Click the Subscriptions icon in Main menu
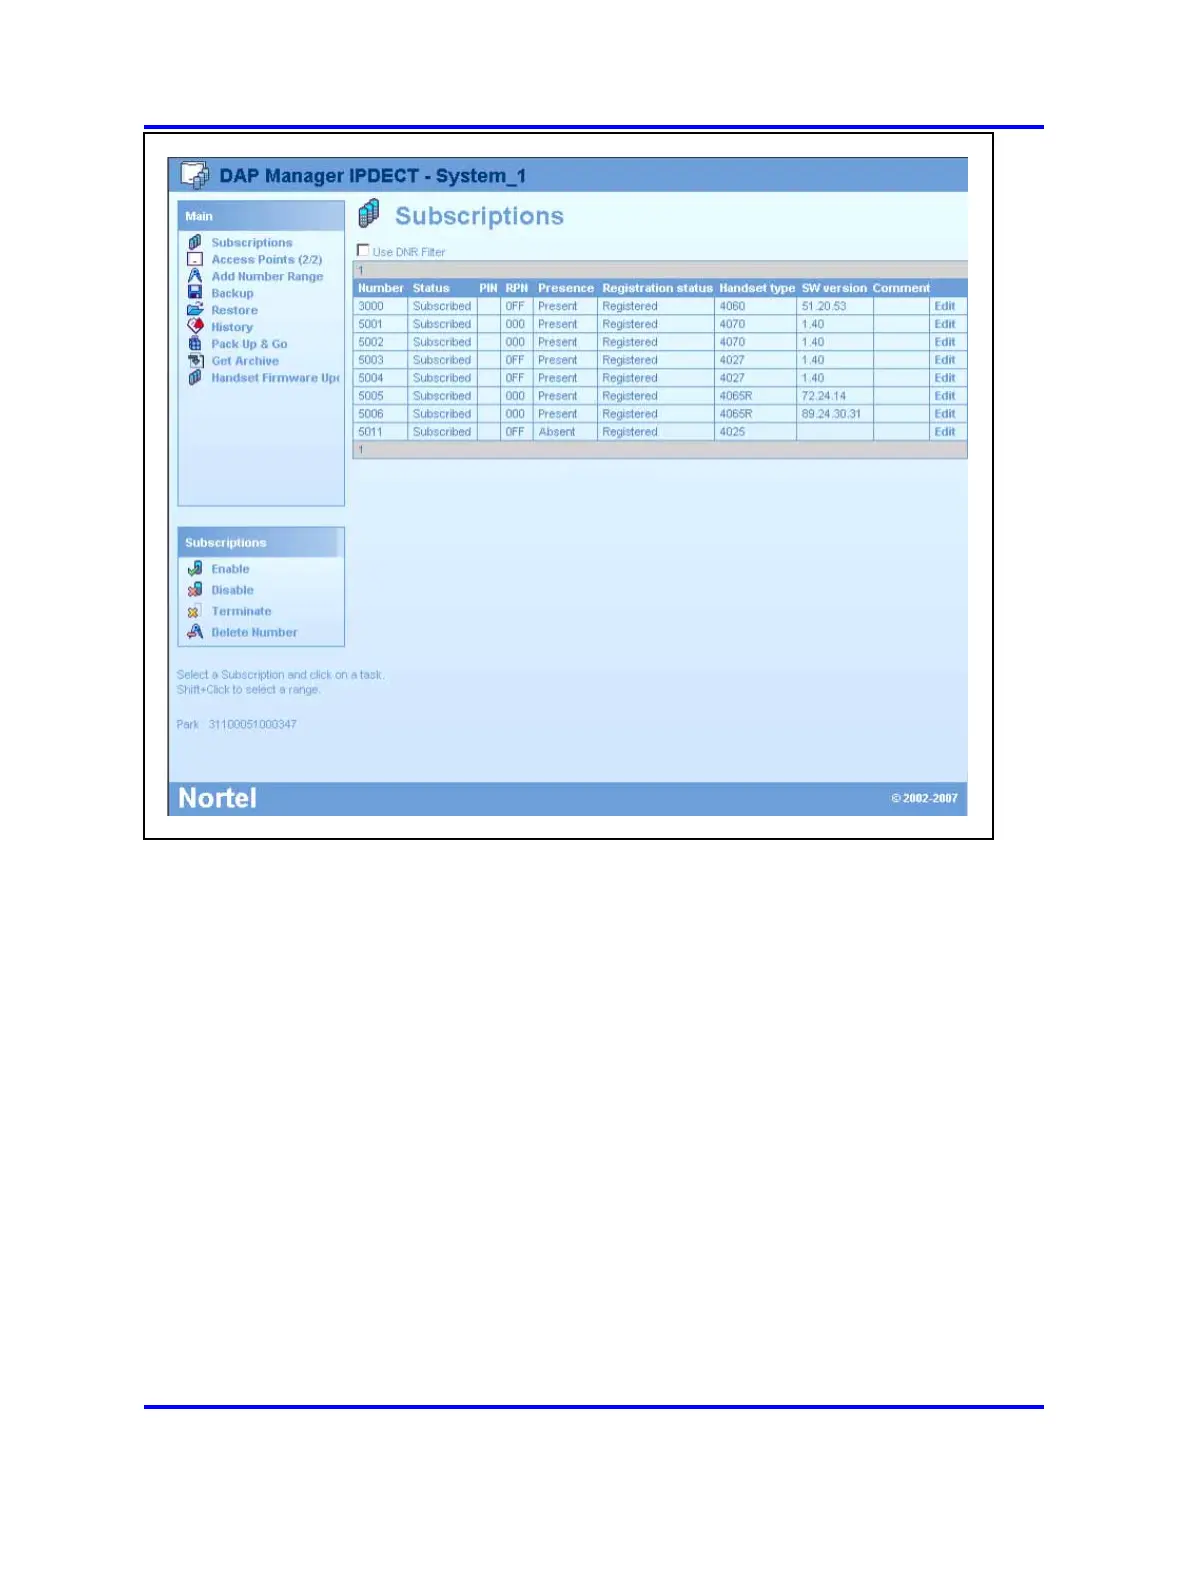The height and width of the screenshot is (1584, 1188). [x=195, y=242]
